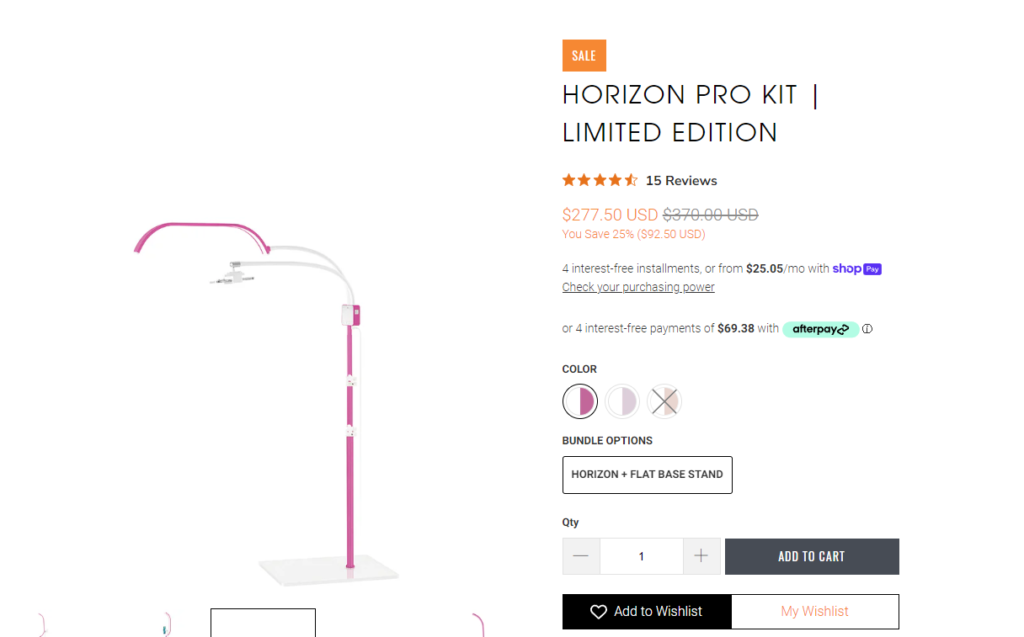
Task: Decrease quantity with the minus button
Action: [x=581, y=556]
